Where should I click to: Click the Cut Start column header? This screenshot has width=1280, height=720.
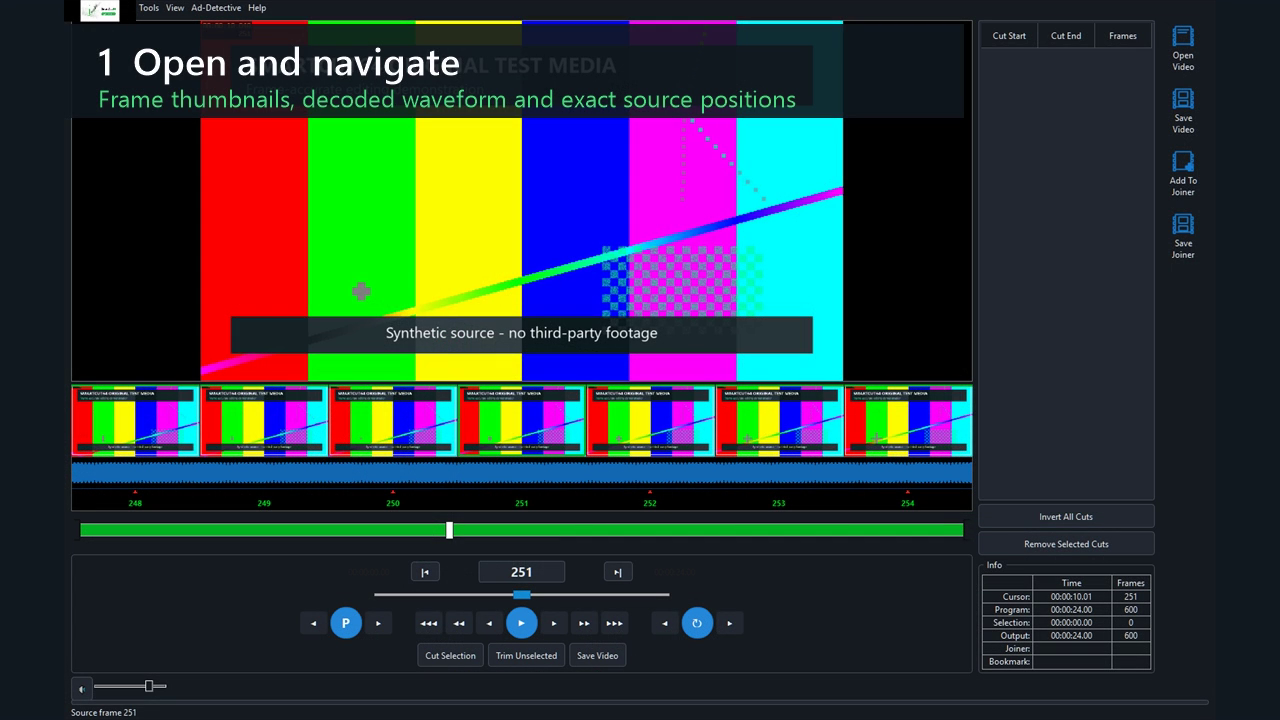[x=1009, y=36]
